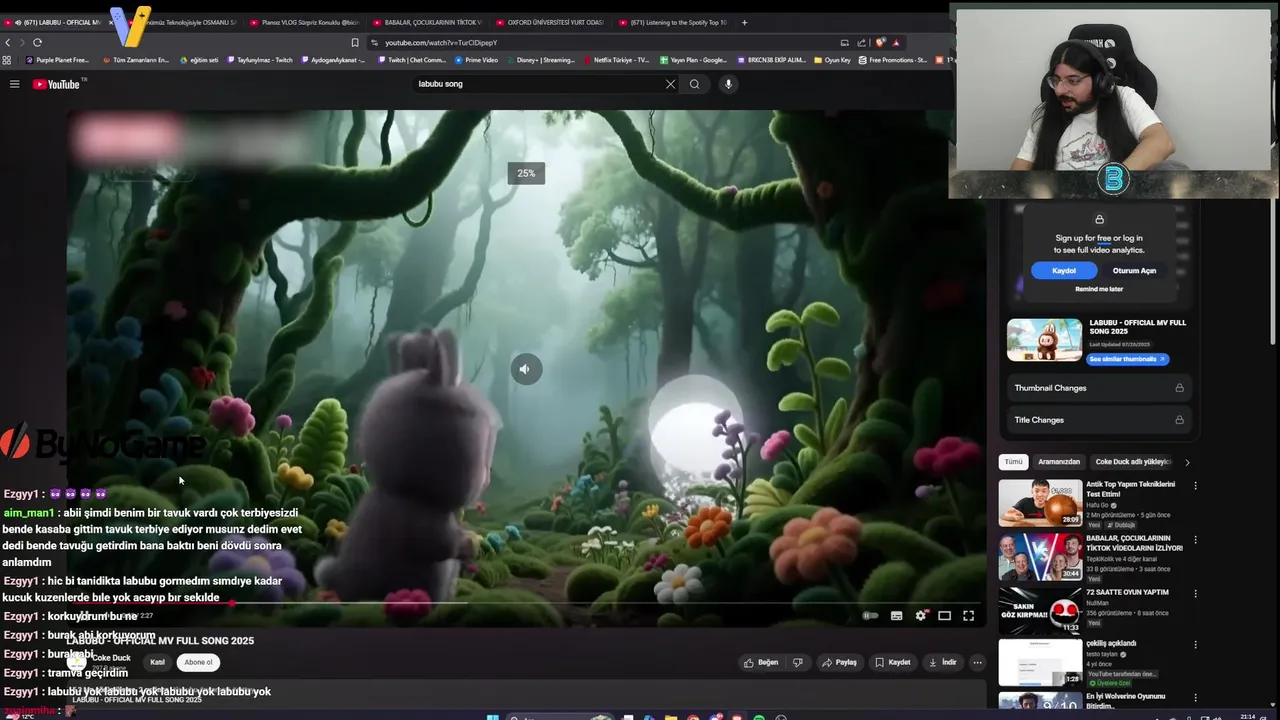Open weather widget showing 12°C
The height and width of the screenshot is (720, 1280).
18,716
